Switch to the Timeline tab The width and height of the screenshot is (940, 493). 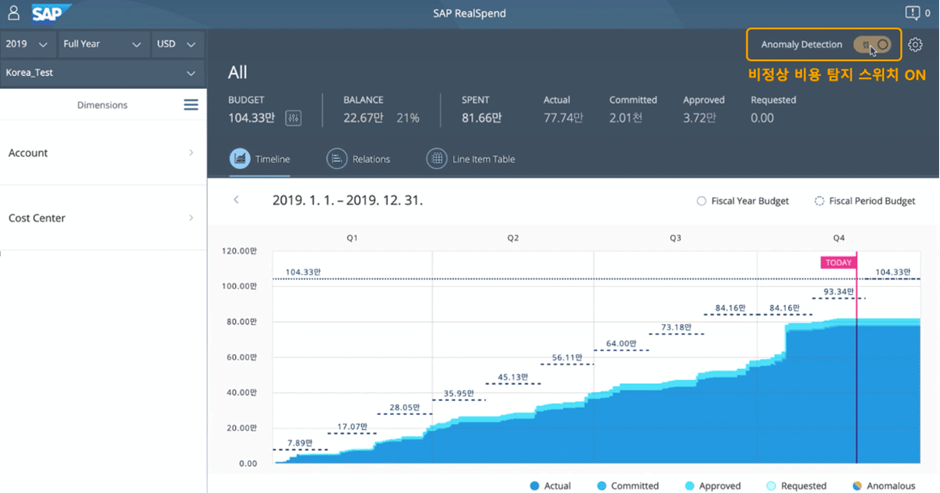pos(260,159)
